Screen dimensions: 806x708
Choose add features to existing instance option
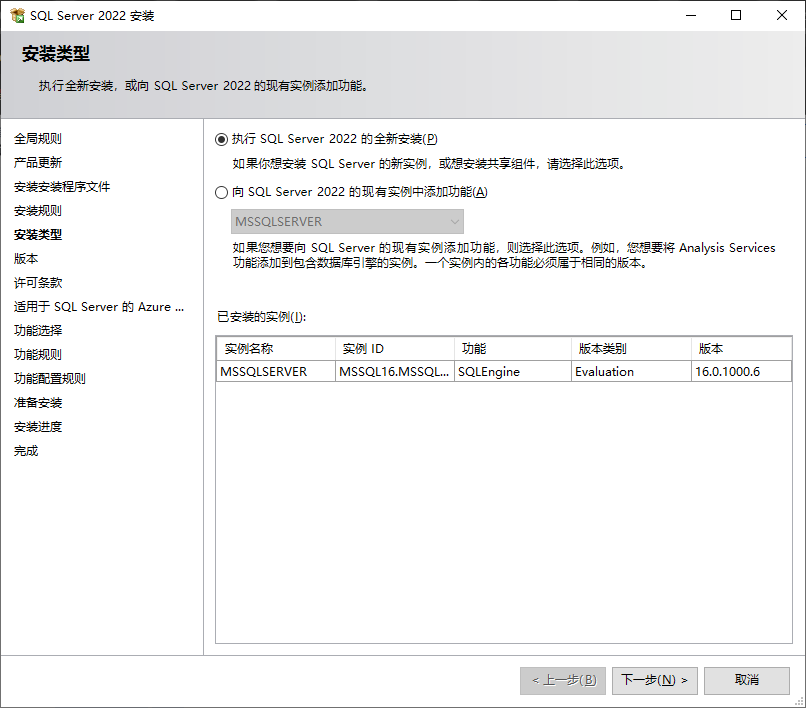pyautogui.click(x=222, y=192)
